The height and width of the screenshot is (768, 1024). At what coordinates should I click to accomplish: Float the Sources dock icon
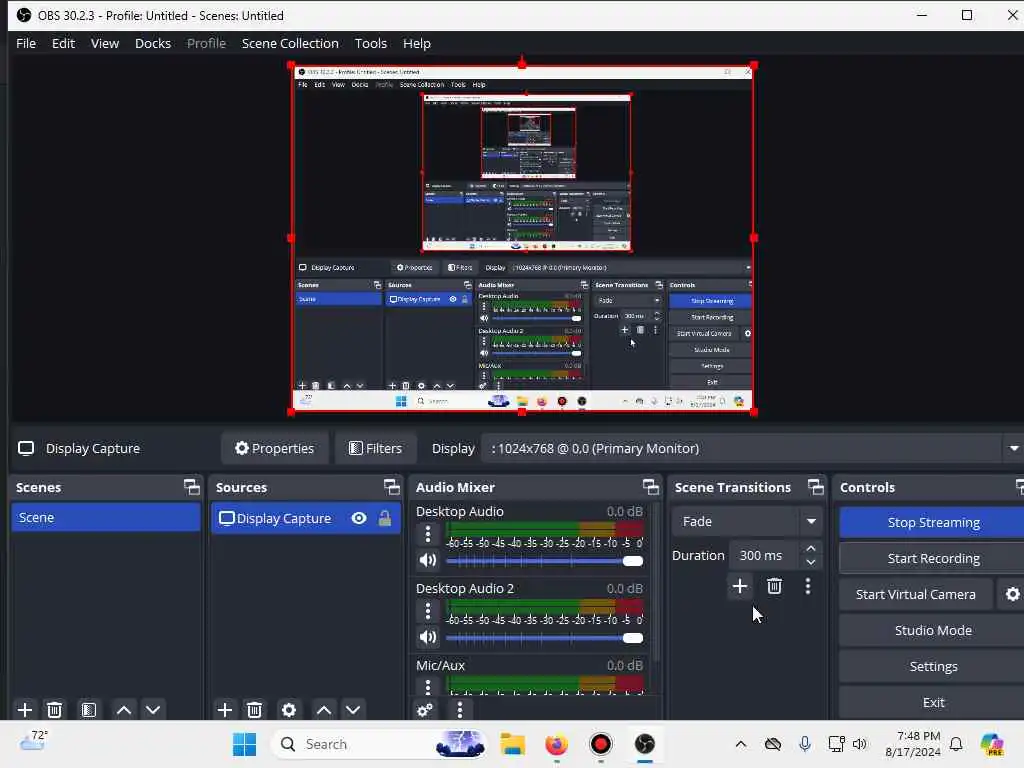pyautogui.click(x=392, y=487)
